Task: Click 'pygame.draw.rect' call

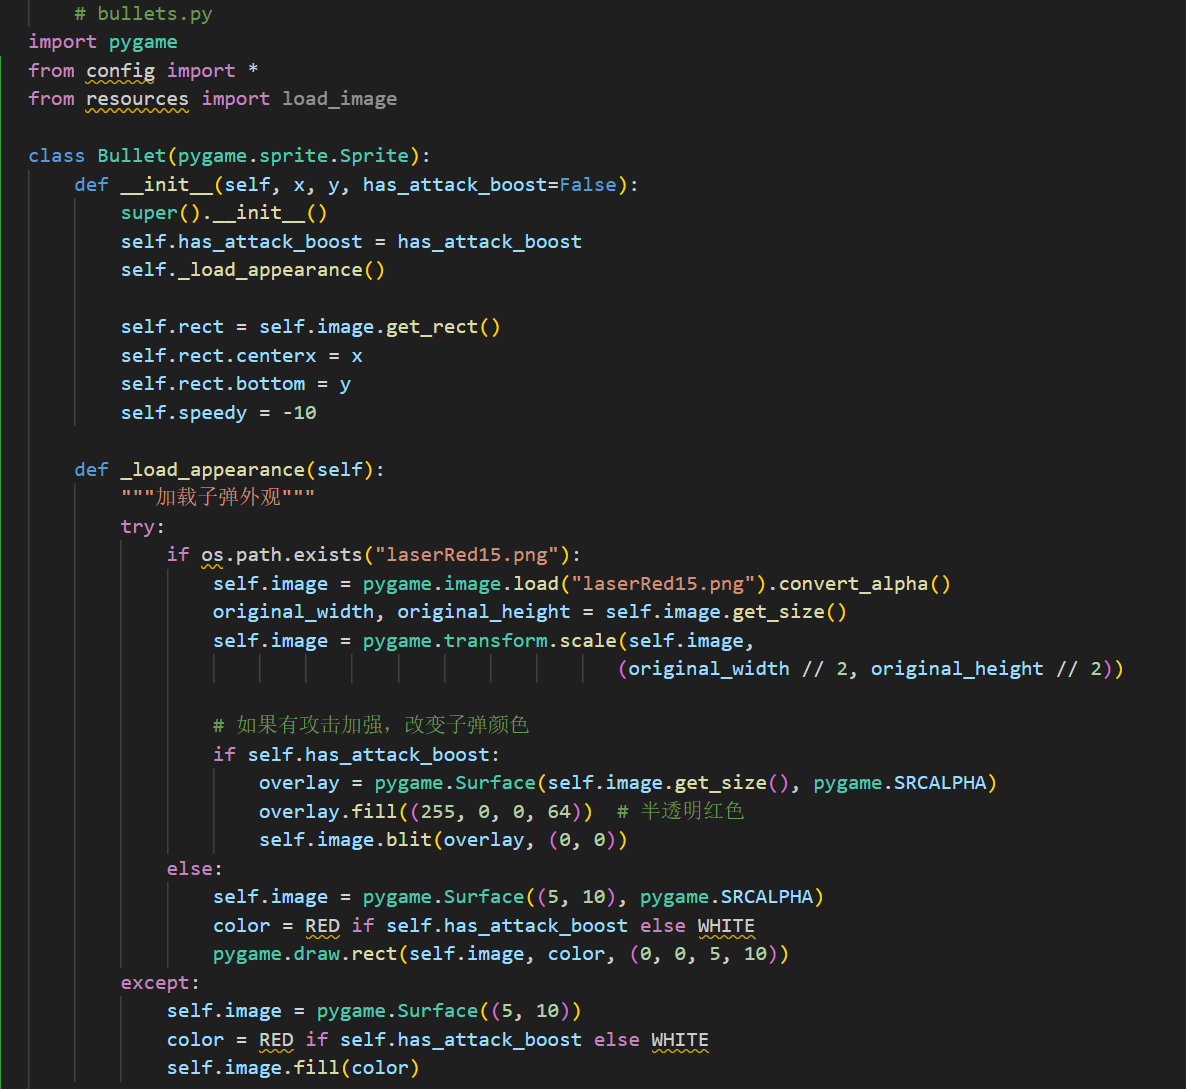Action: (x=305, y=954)
